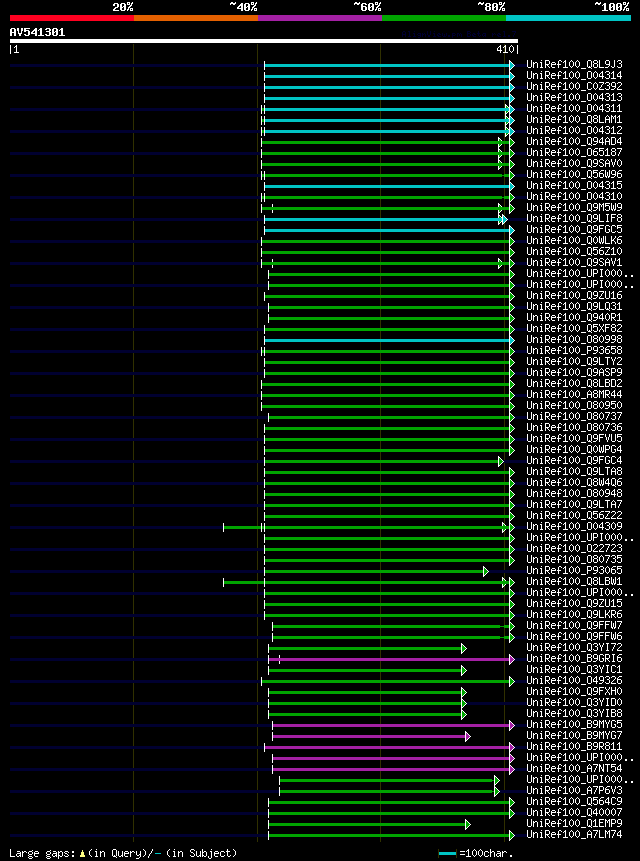Select the UniRef100_O80998 label
Screen dimensions: 640x861
[574, 339]
